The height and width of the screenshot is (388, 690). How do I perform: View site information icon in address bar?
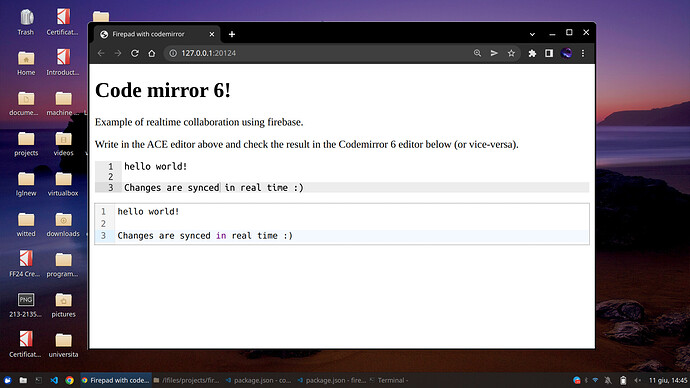point(173,53)
